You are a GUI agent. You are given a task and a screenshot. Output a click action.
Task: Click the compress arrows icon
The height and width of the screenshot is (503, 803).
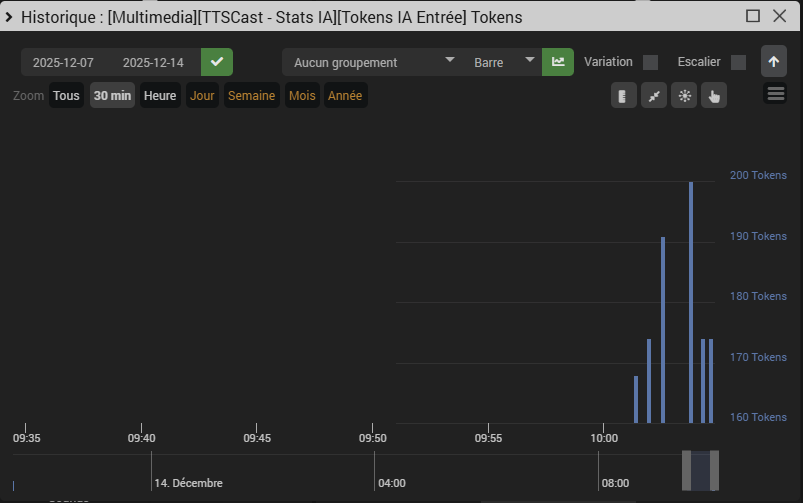[x=653, y=96]
